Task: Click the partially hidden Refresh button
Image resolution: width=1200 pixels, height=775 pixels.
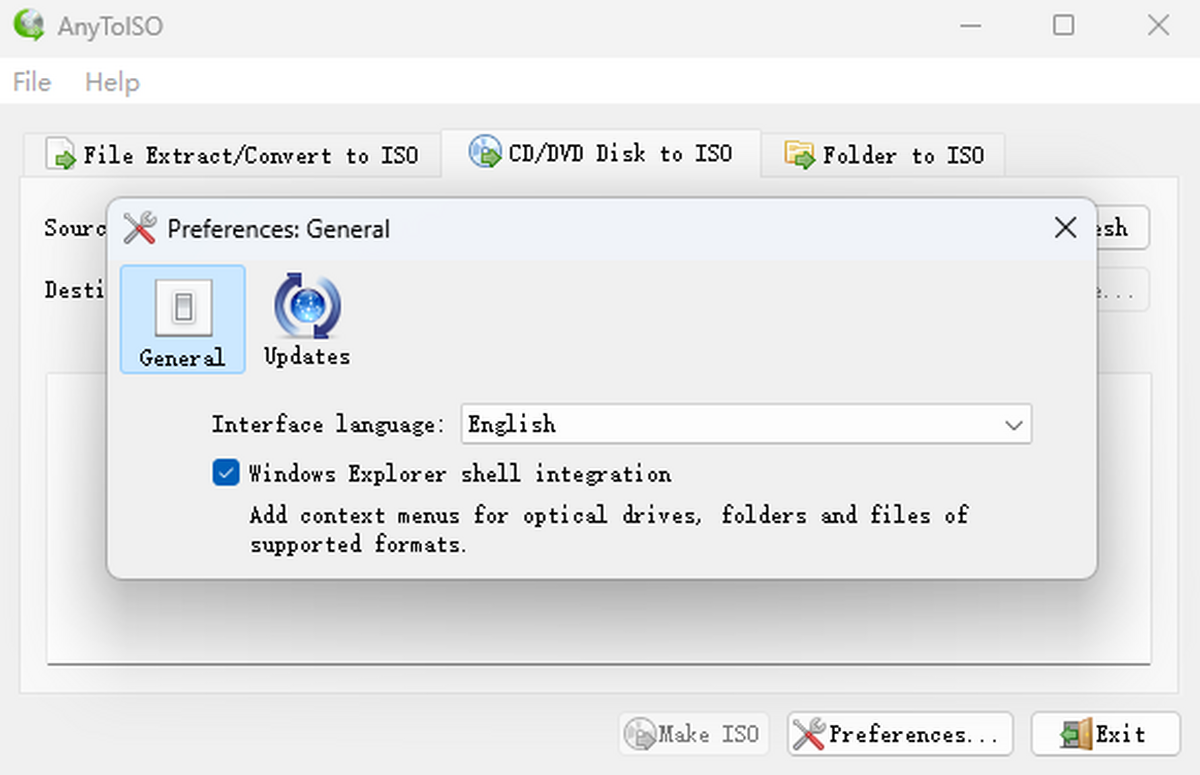Action: (1122, 228)
